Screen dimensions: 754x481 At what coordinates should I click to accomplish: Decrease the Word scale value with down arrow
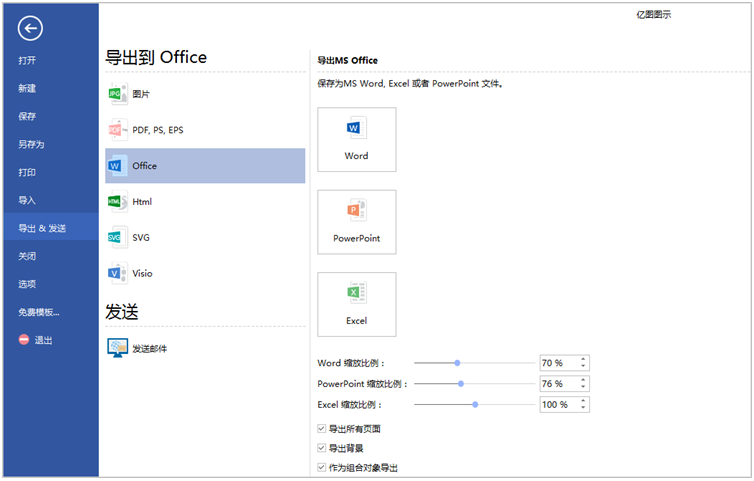coord(583,366)
